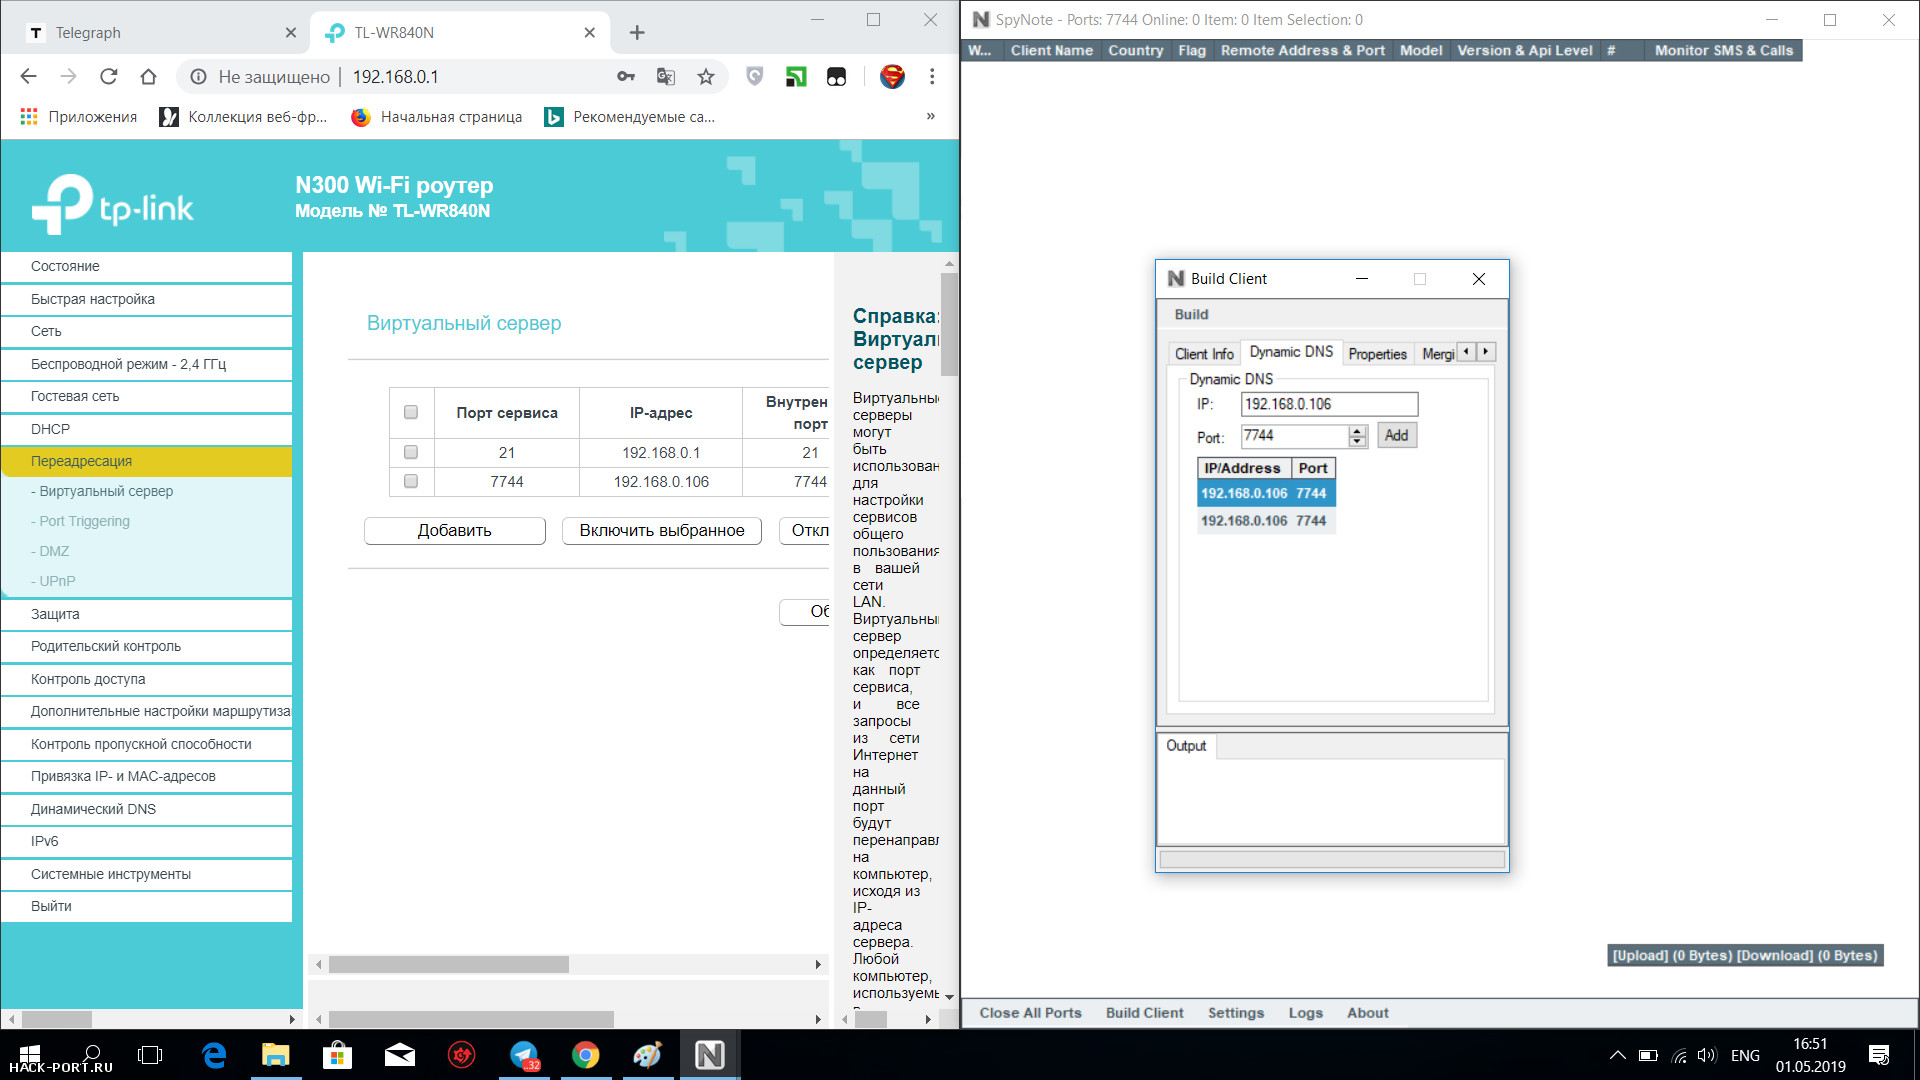This screenshot has height=1080, width=1920.
Task: Click the shield extension icon
Action: coord(755,76)
